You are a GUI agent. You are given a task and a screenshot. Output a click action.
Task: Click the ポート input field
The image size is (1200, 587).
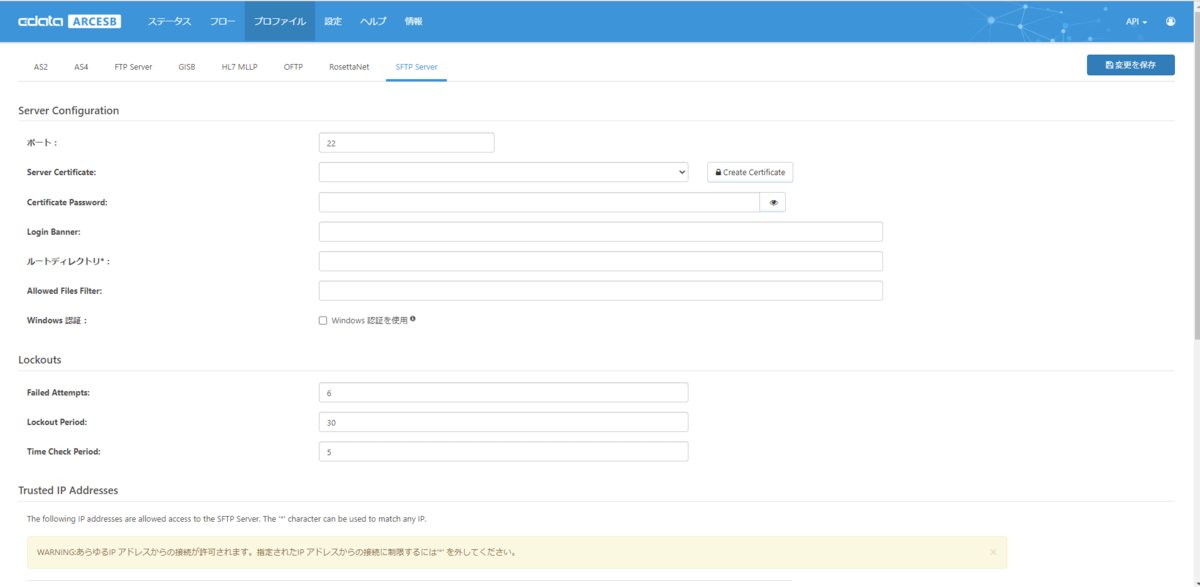[406, 143]
